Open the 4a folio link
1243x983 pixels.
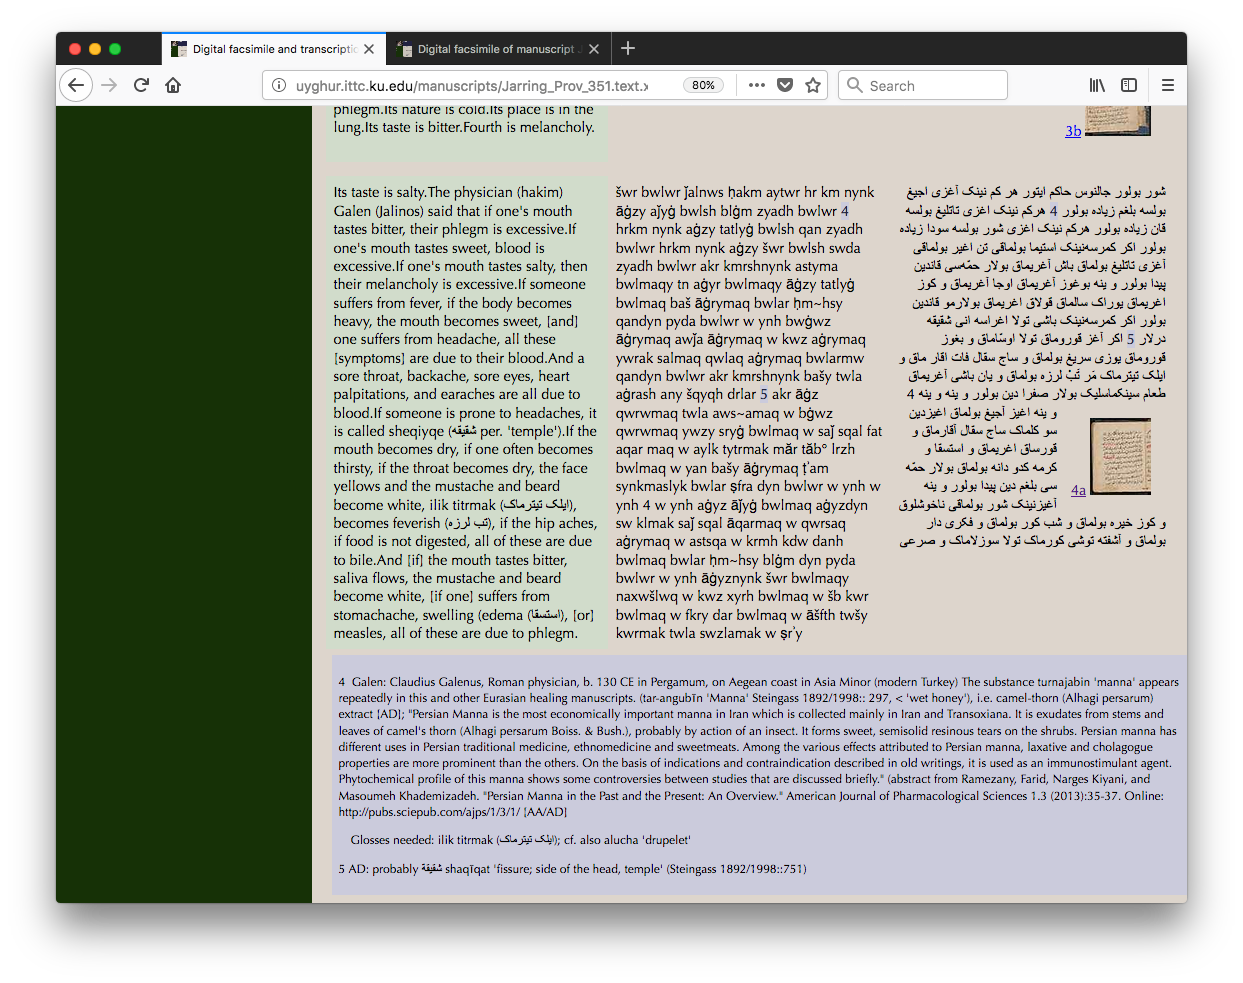1078,490
